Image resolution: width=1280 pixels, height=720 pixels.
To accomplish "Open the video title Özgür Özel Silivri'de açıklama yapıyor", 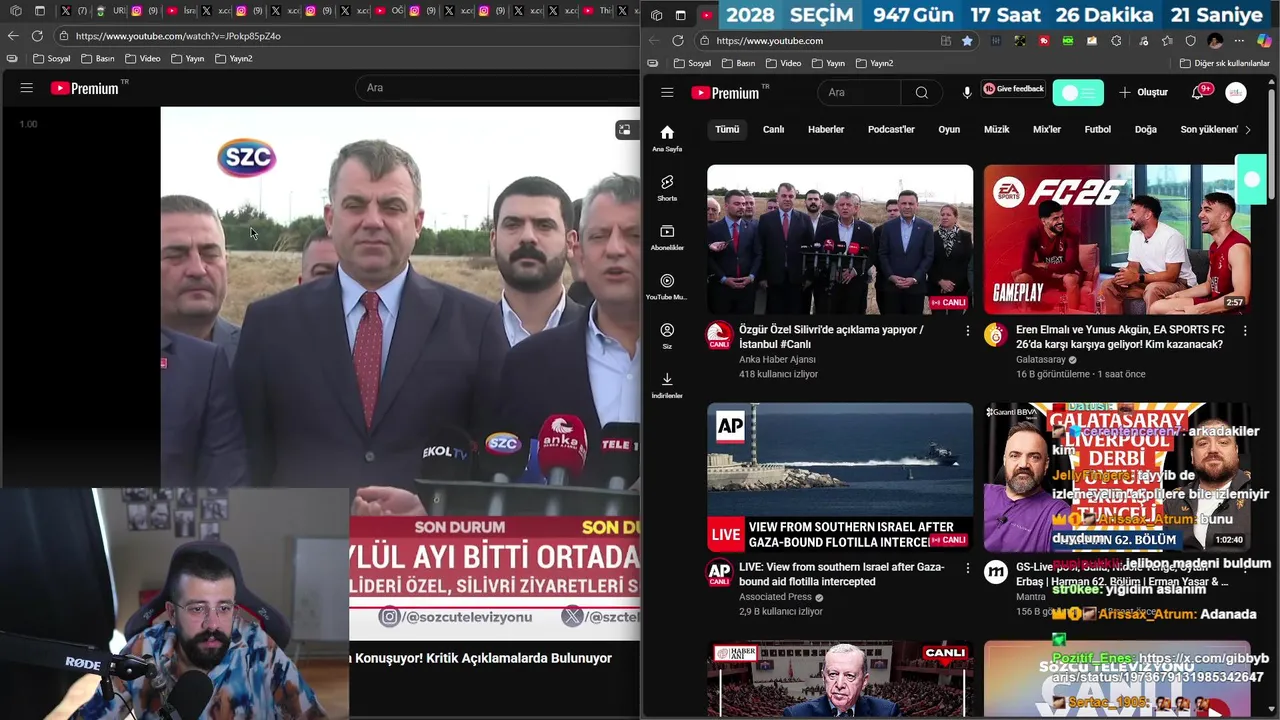I will [831, 336].
